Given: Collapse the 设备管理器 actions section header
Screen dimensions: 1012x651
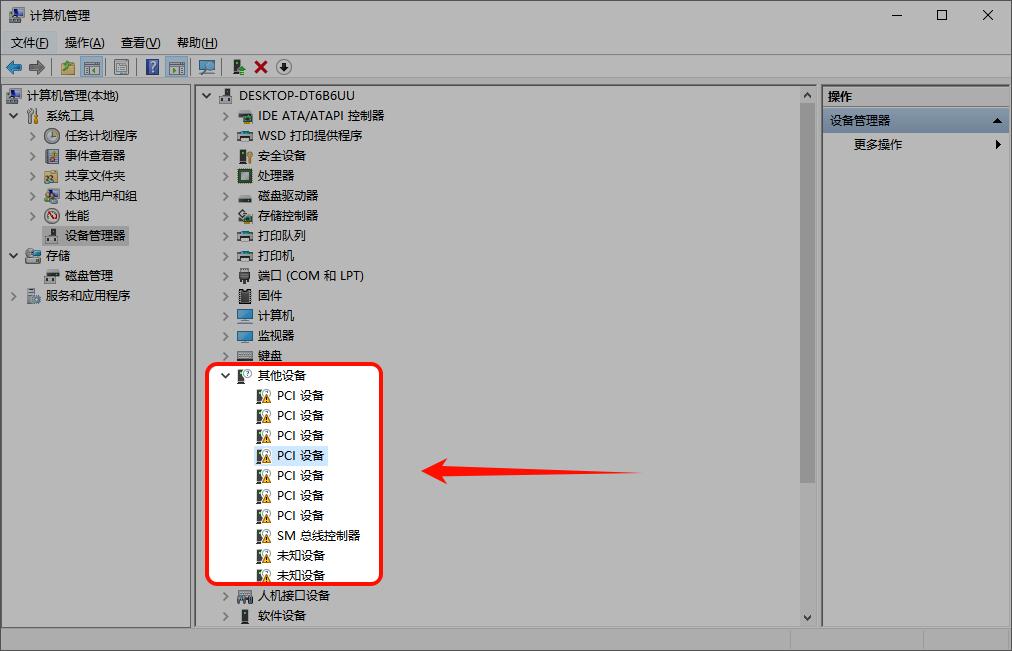Looking at the screenshot, I should click(996, 121).
